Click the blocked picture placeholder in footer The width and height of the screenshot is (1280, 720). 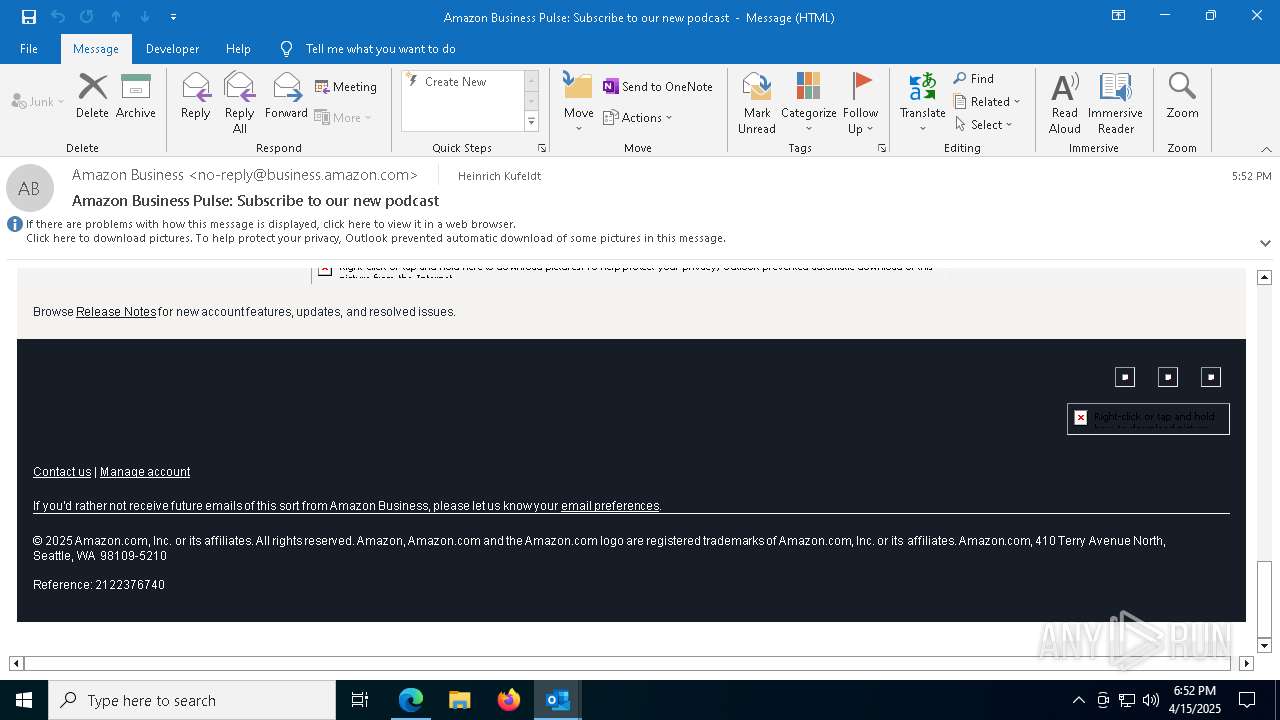coord(1148,418)
